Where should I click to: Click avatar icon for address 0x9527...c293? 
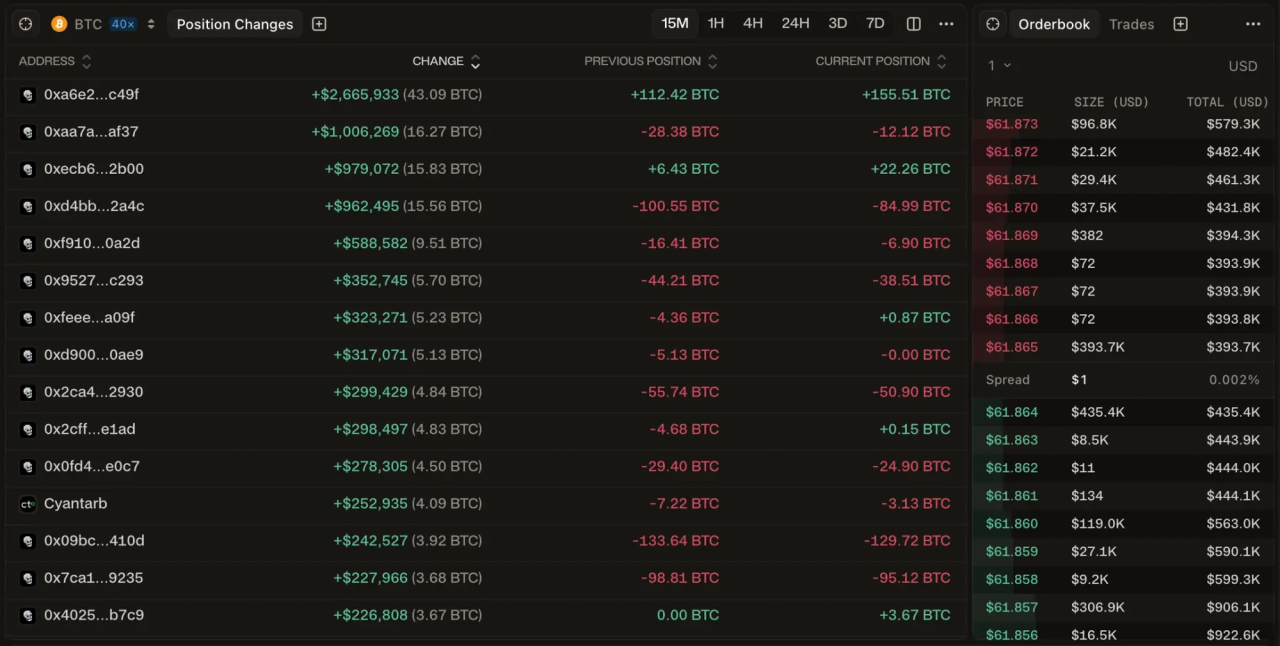pyautogui.click(x=28, y=281)
